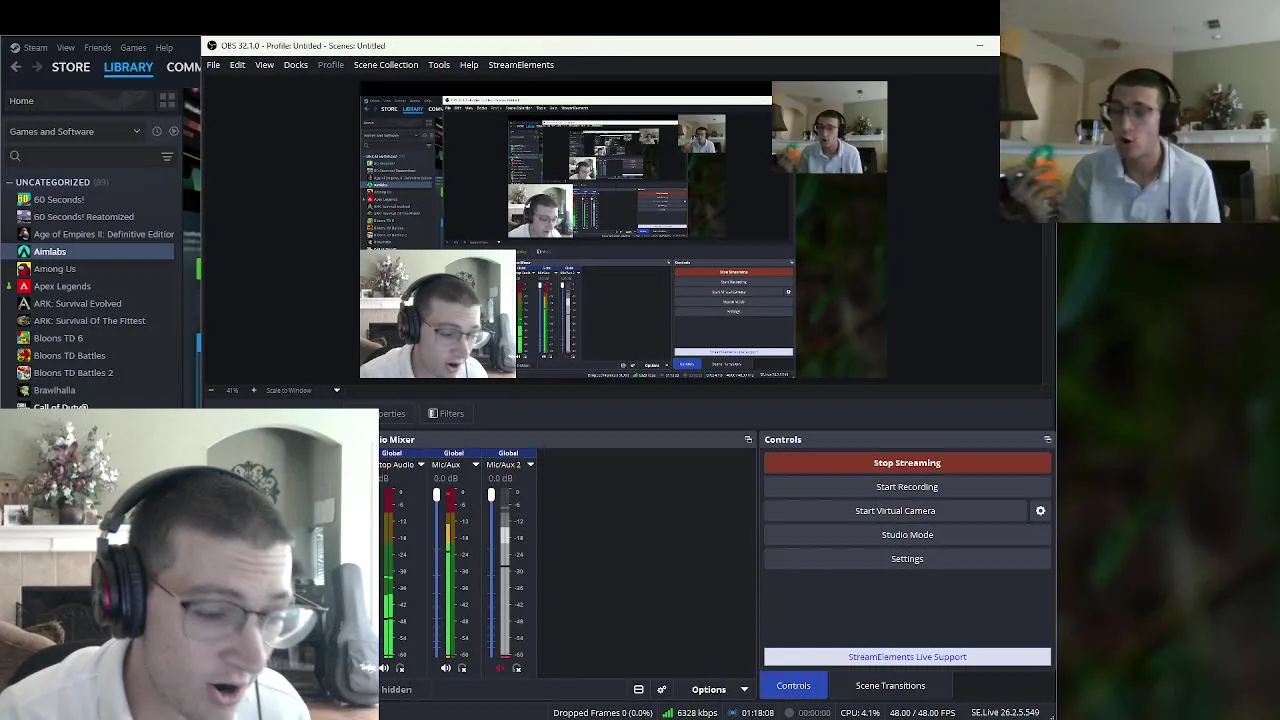Toggle monitoring for Mic/Aux 2

(x=517, y=668)
